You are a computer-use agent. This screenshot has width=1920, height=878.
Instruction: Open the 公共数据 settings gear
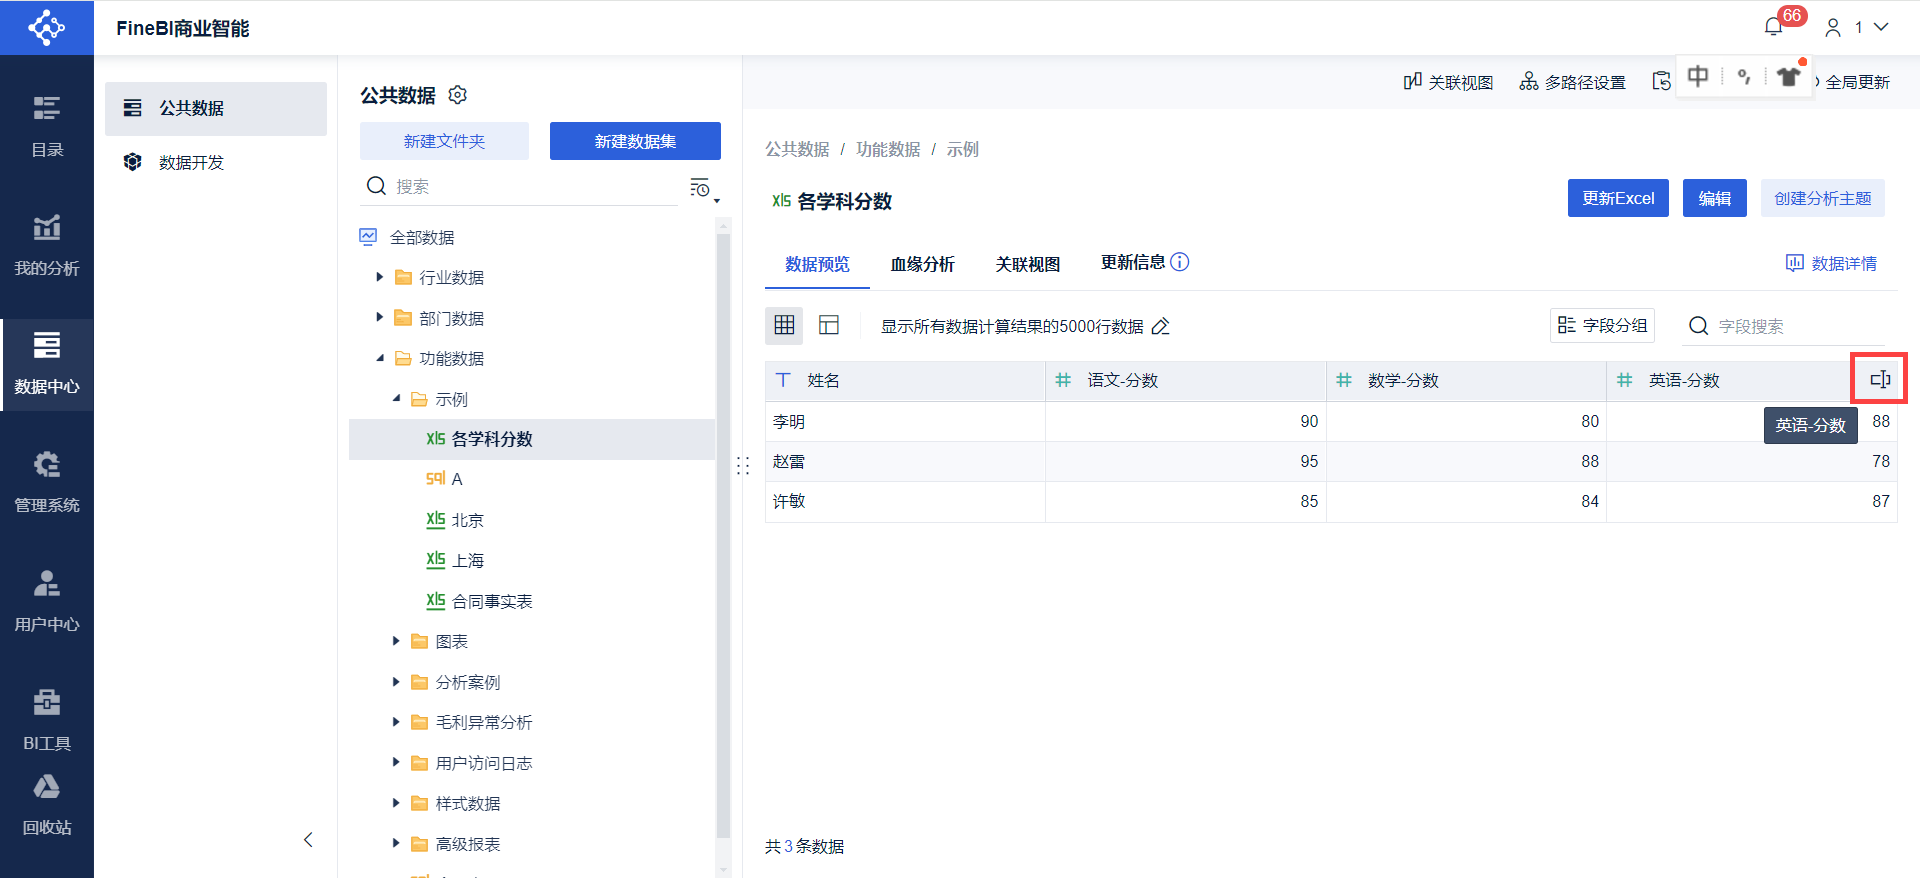coord(458,95)
